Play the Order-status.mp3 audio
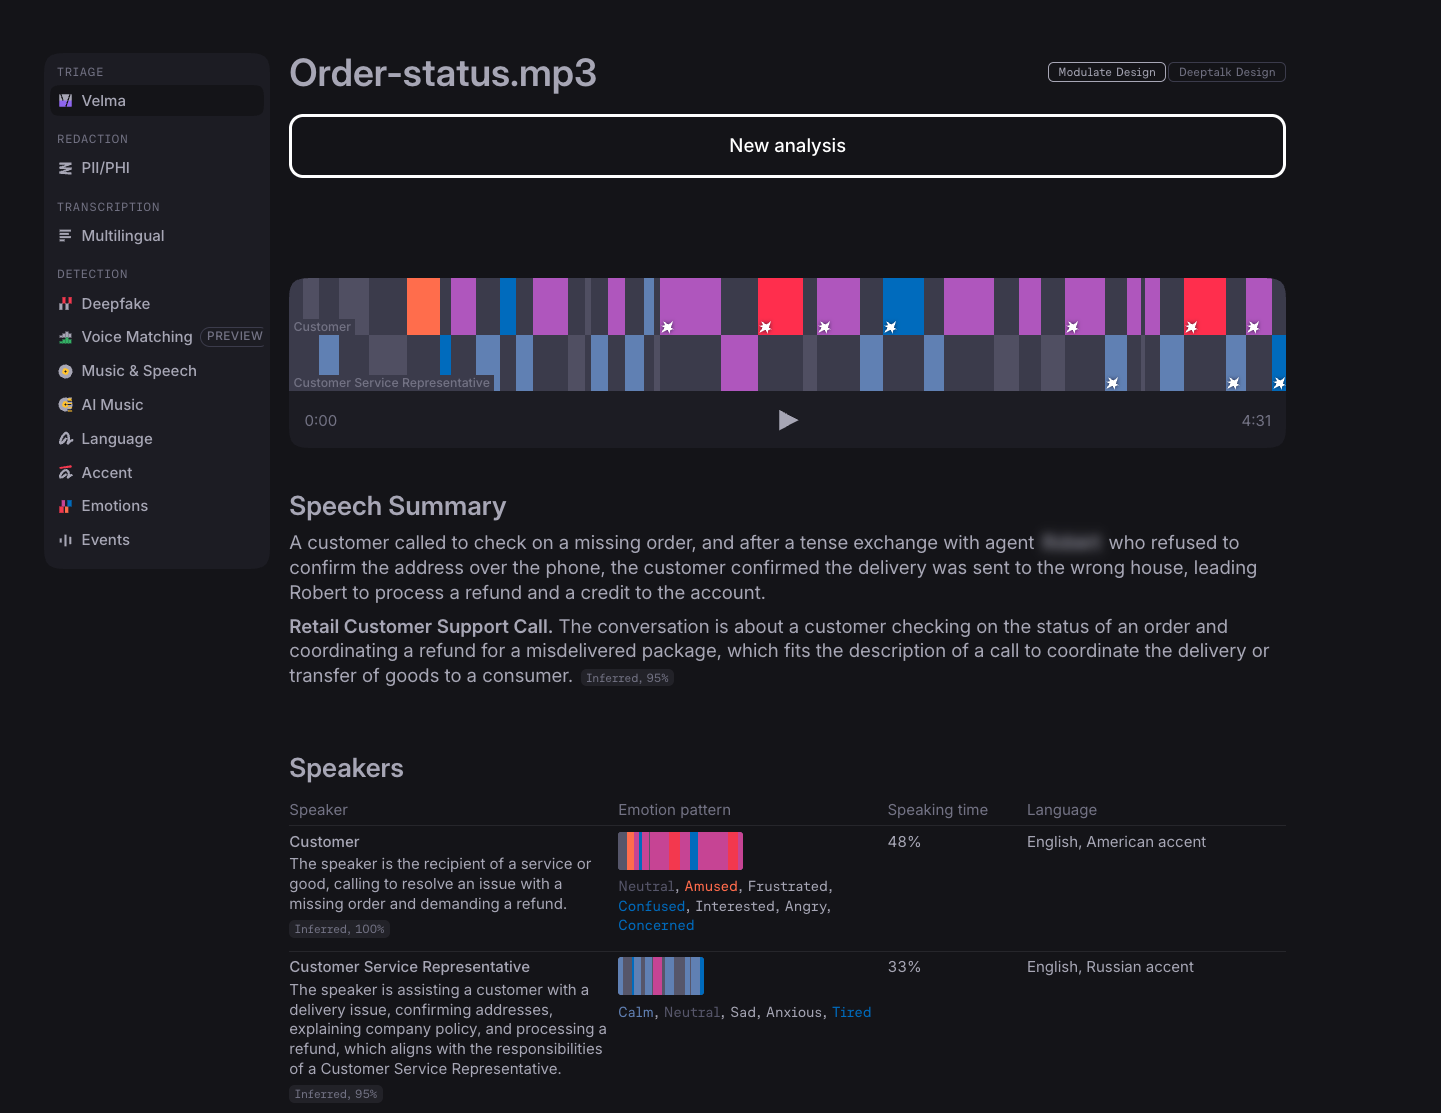1441x1113 pixels. [x=788, y=420]
